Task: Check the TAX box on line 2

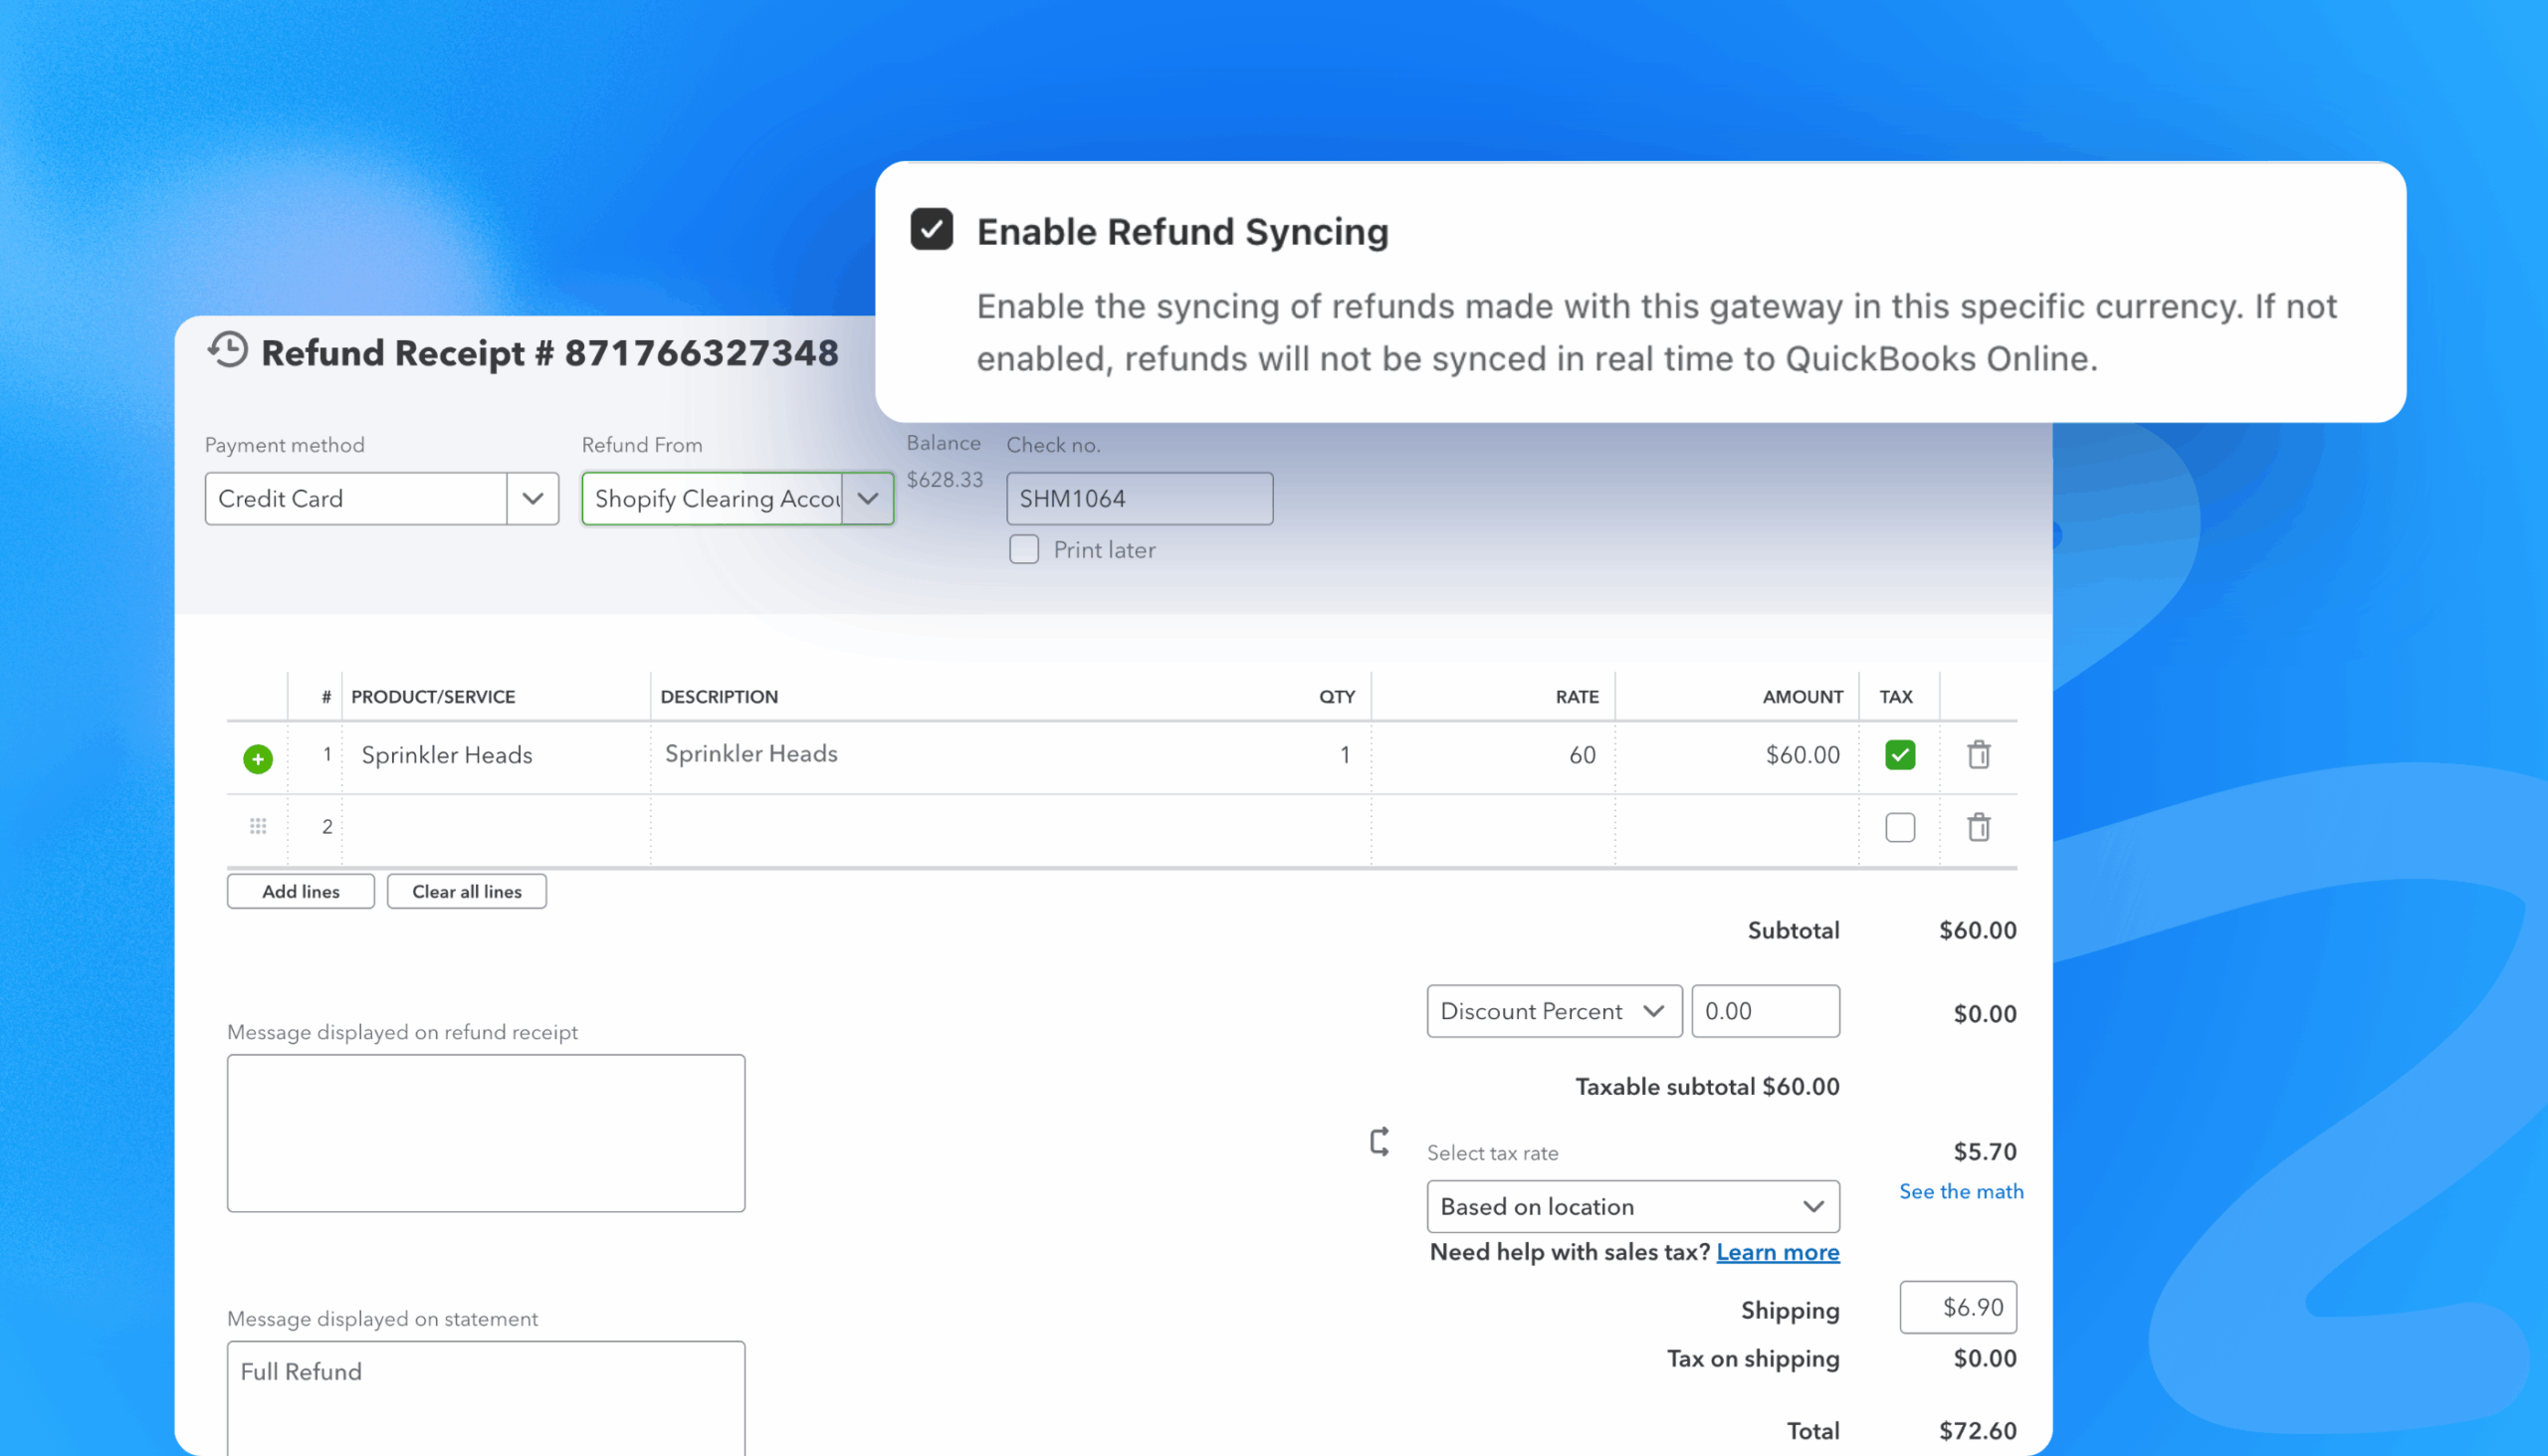Action: tap(1899, 827)
